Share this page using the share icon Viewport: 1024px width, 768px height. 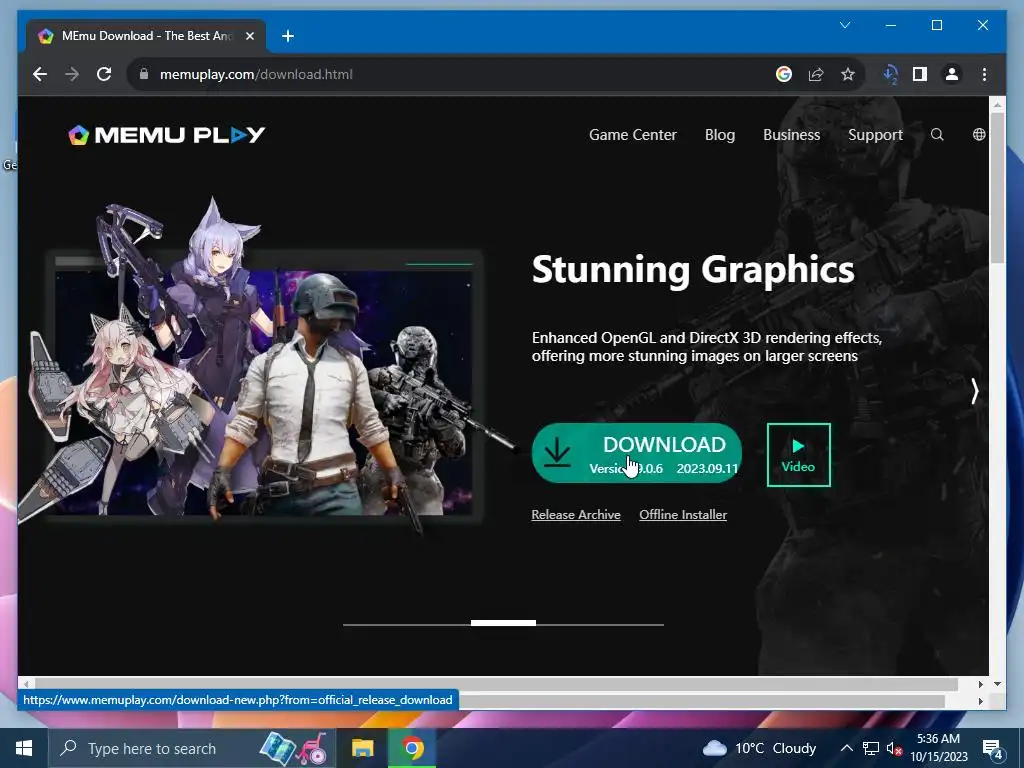tap(816, 74)
